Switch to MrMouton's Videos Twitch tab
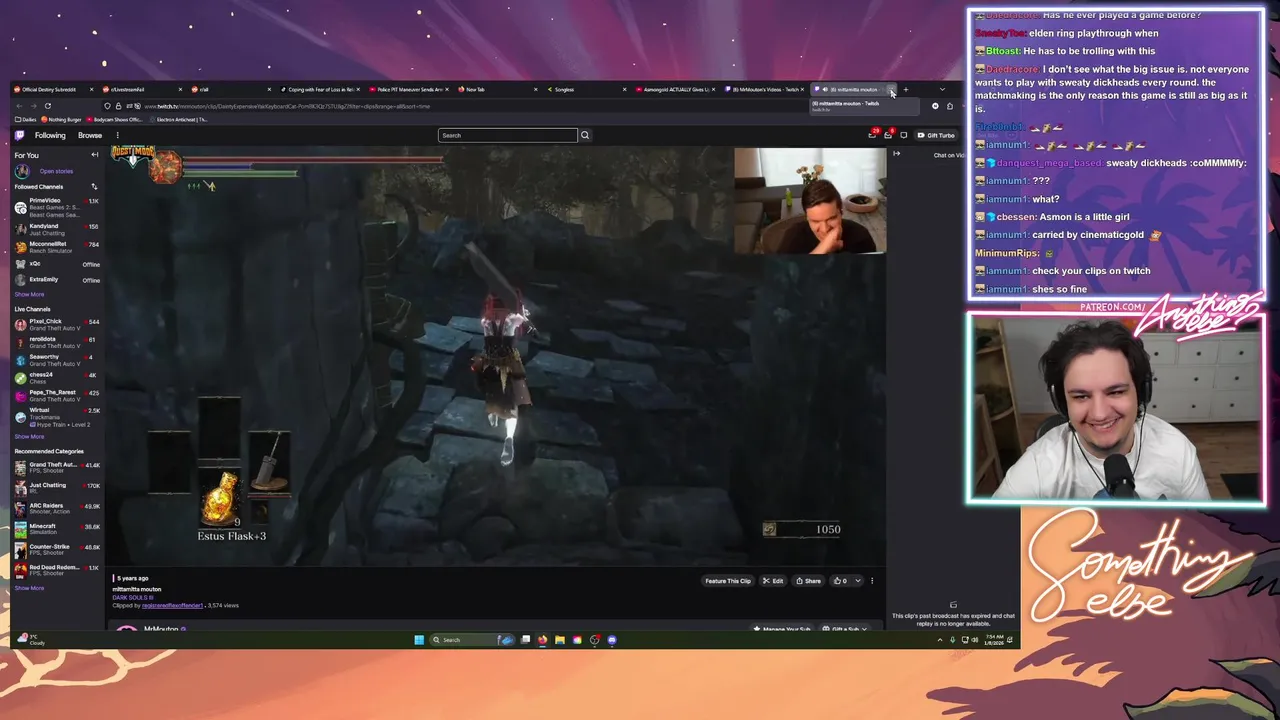This screenshot has width=1280, height=720. (764, 89)
